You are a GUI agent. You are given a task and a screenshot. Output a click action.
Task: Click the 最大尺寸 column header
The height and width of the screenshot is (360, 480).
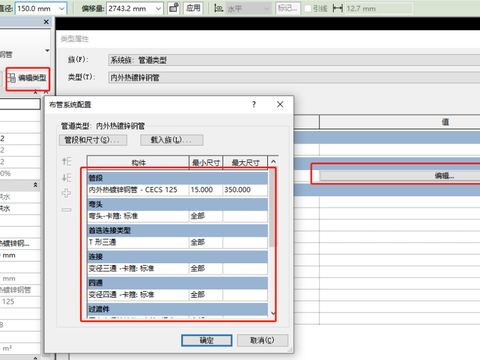coord(245,163)
